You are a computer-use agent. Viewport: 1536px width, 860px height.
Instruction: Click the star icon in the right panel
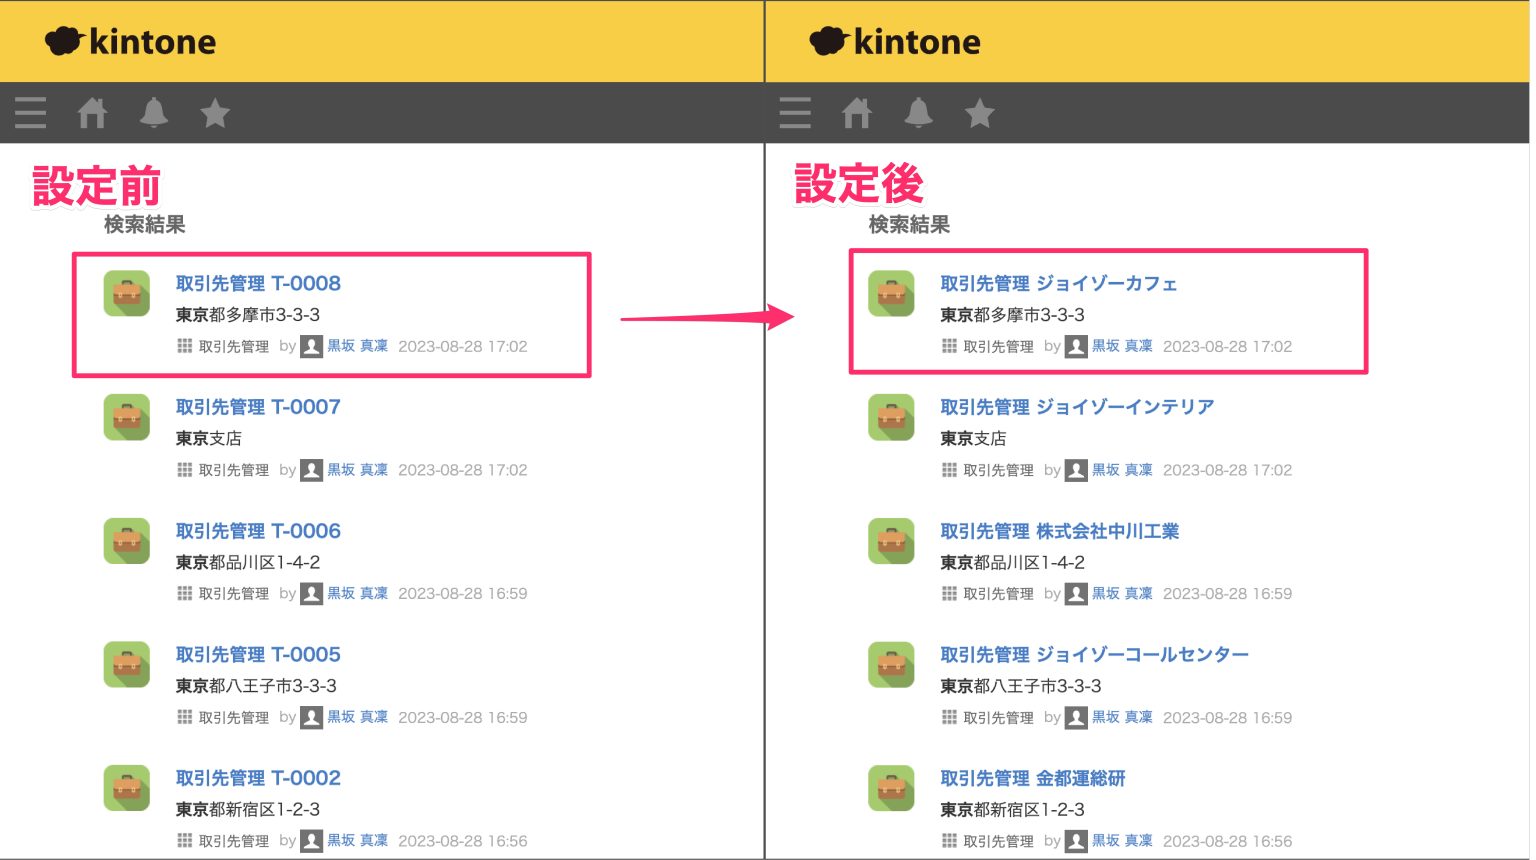click(979, 112)
